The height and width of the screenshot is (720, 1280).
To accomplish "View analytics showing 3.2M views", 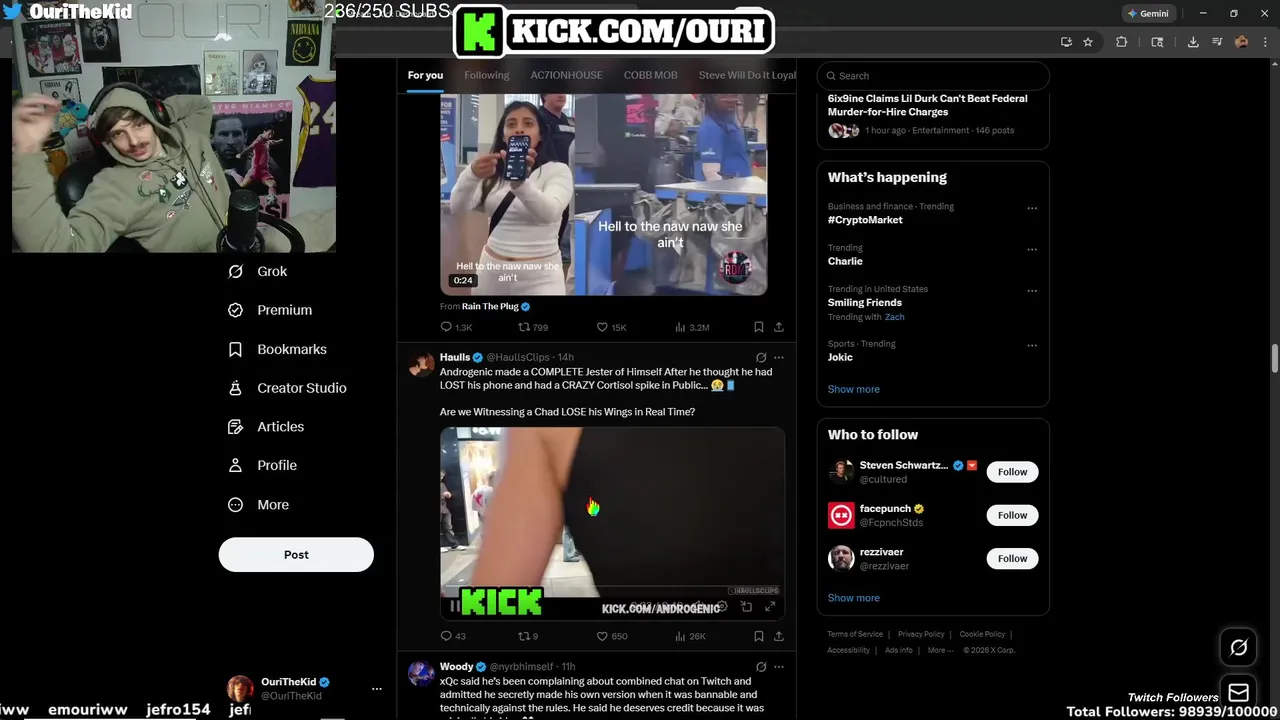I will coord(692,327).
